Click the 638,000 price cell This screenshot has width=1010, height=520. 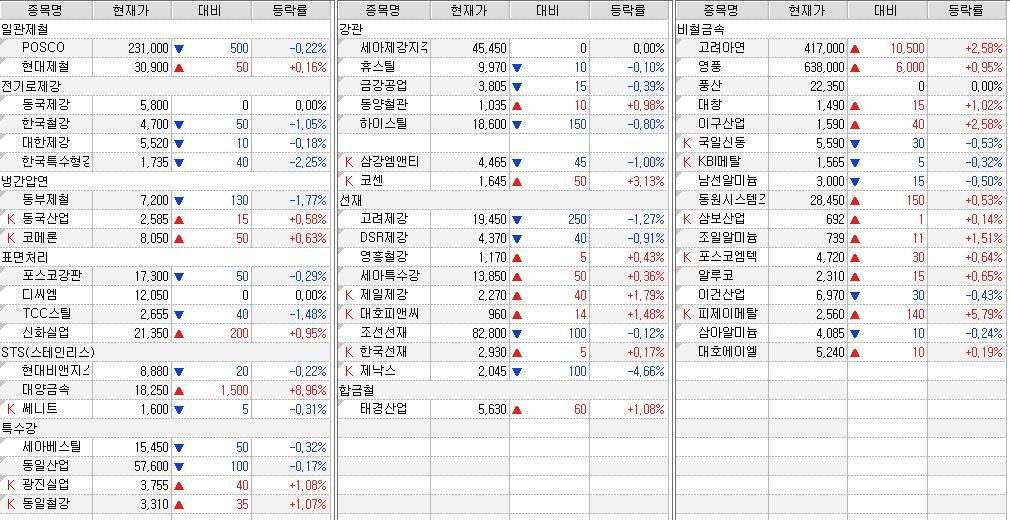808,67
